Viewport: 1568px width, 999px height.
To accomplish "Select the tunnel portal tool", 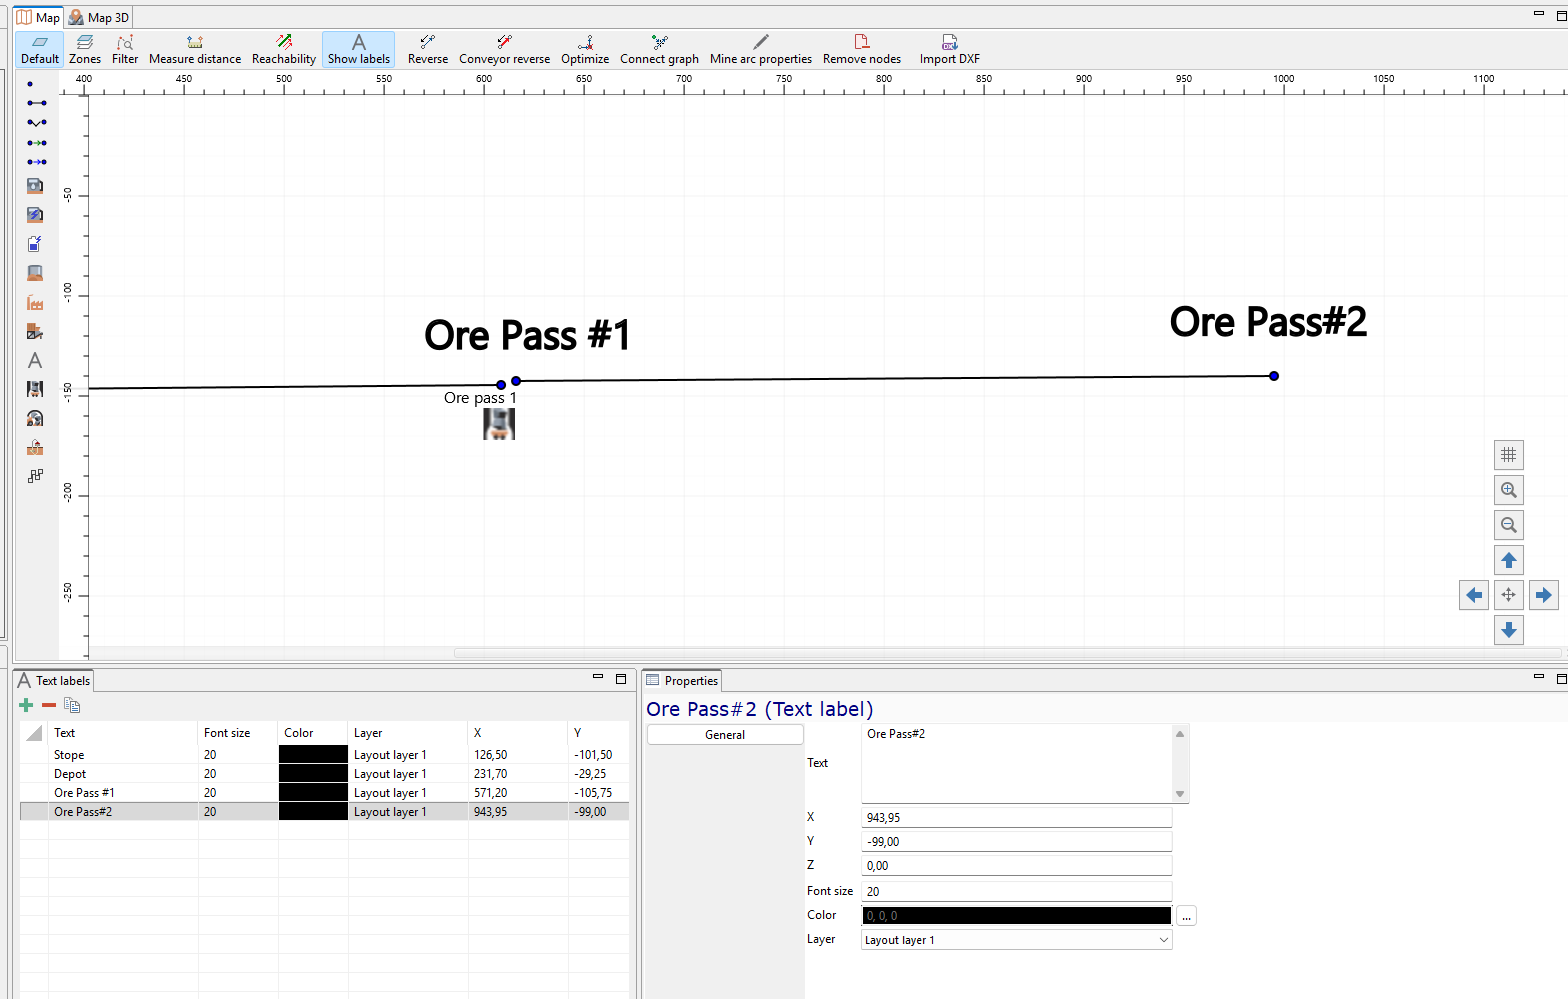I will (35, 418).
